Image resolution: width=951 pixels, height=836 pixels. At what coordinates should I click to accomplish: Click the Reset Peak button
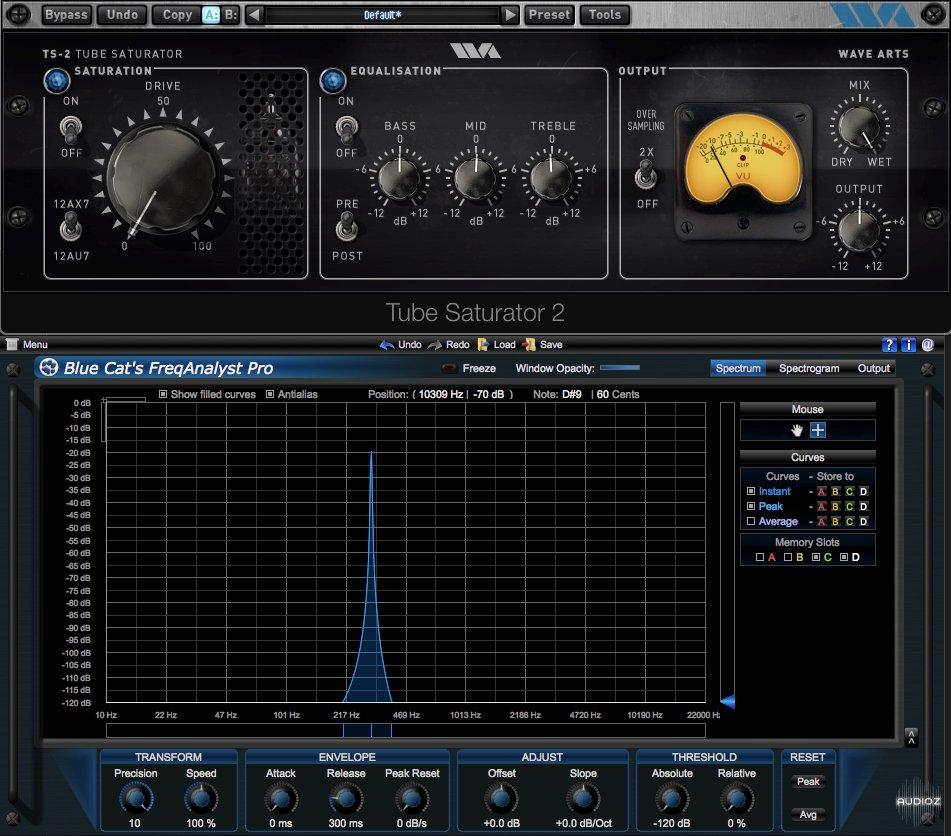808,781
